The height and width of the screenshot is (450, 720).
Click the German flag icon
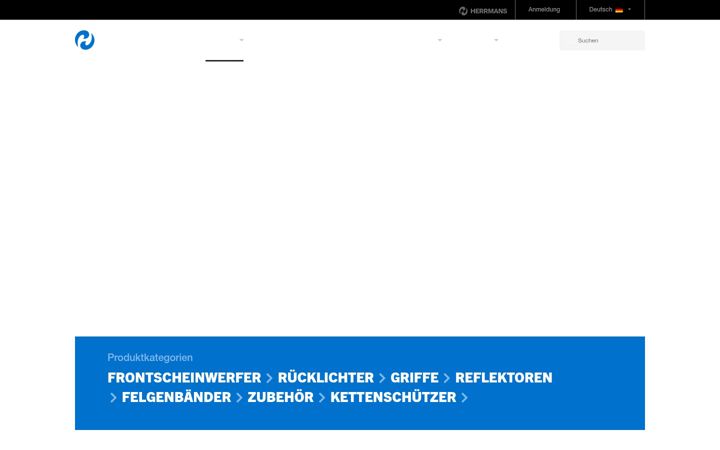pyautogui.click(x=619, y=10)
